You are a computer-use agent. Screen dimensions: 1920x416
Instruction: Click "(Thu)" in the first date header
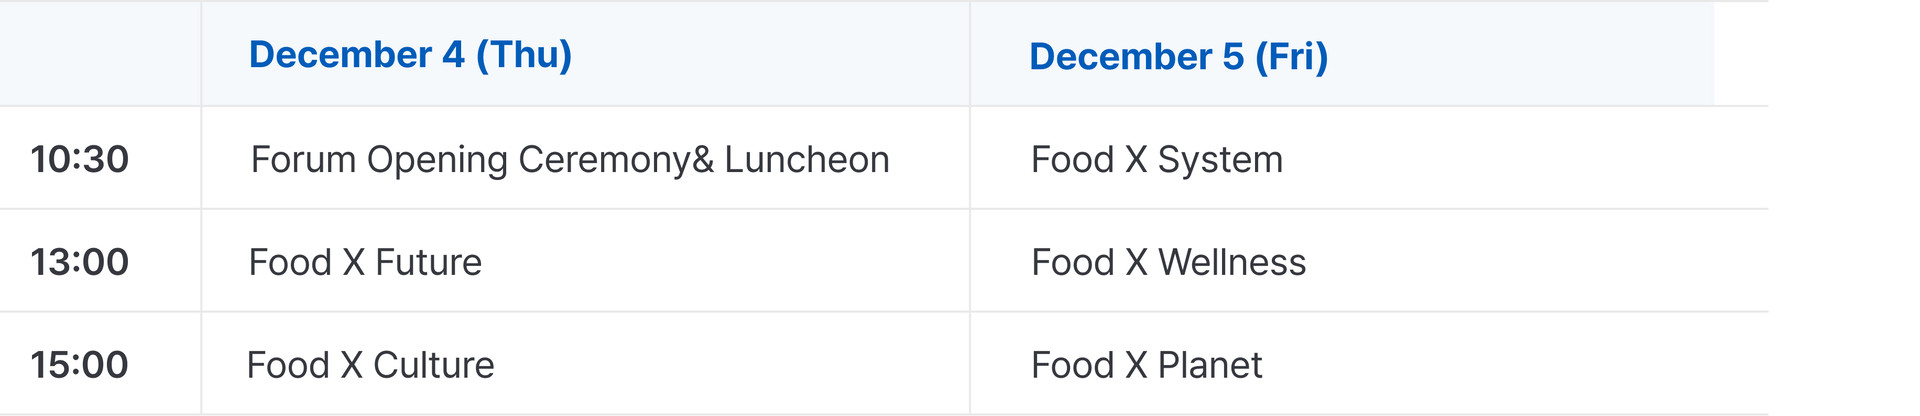(523, 55)
